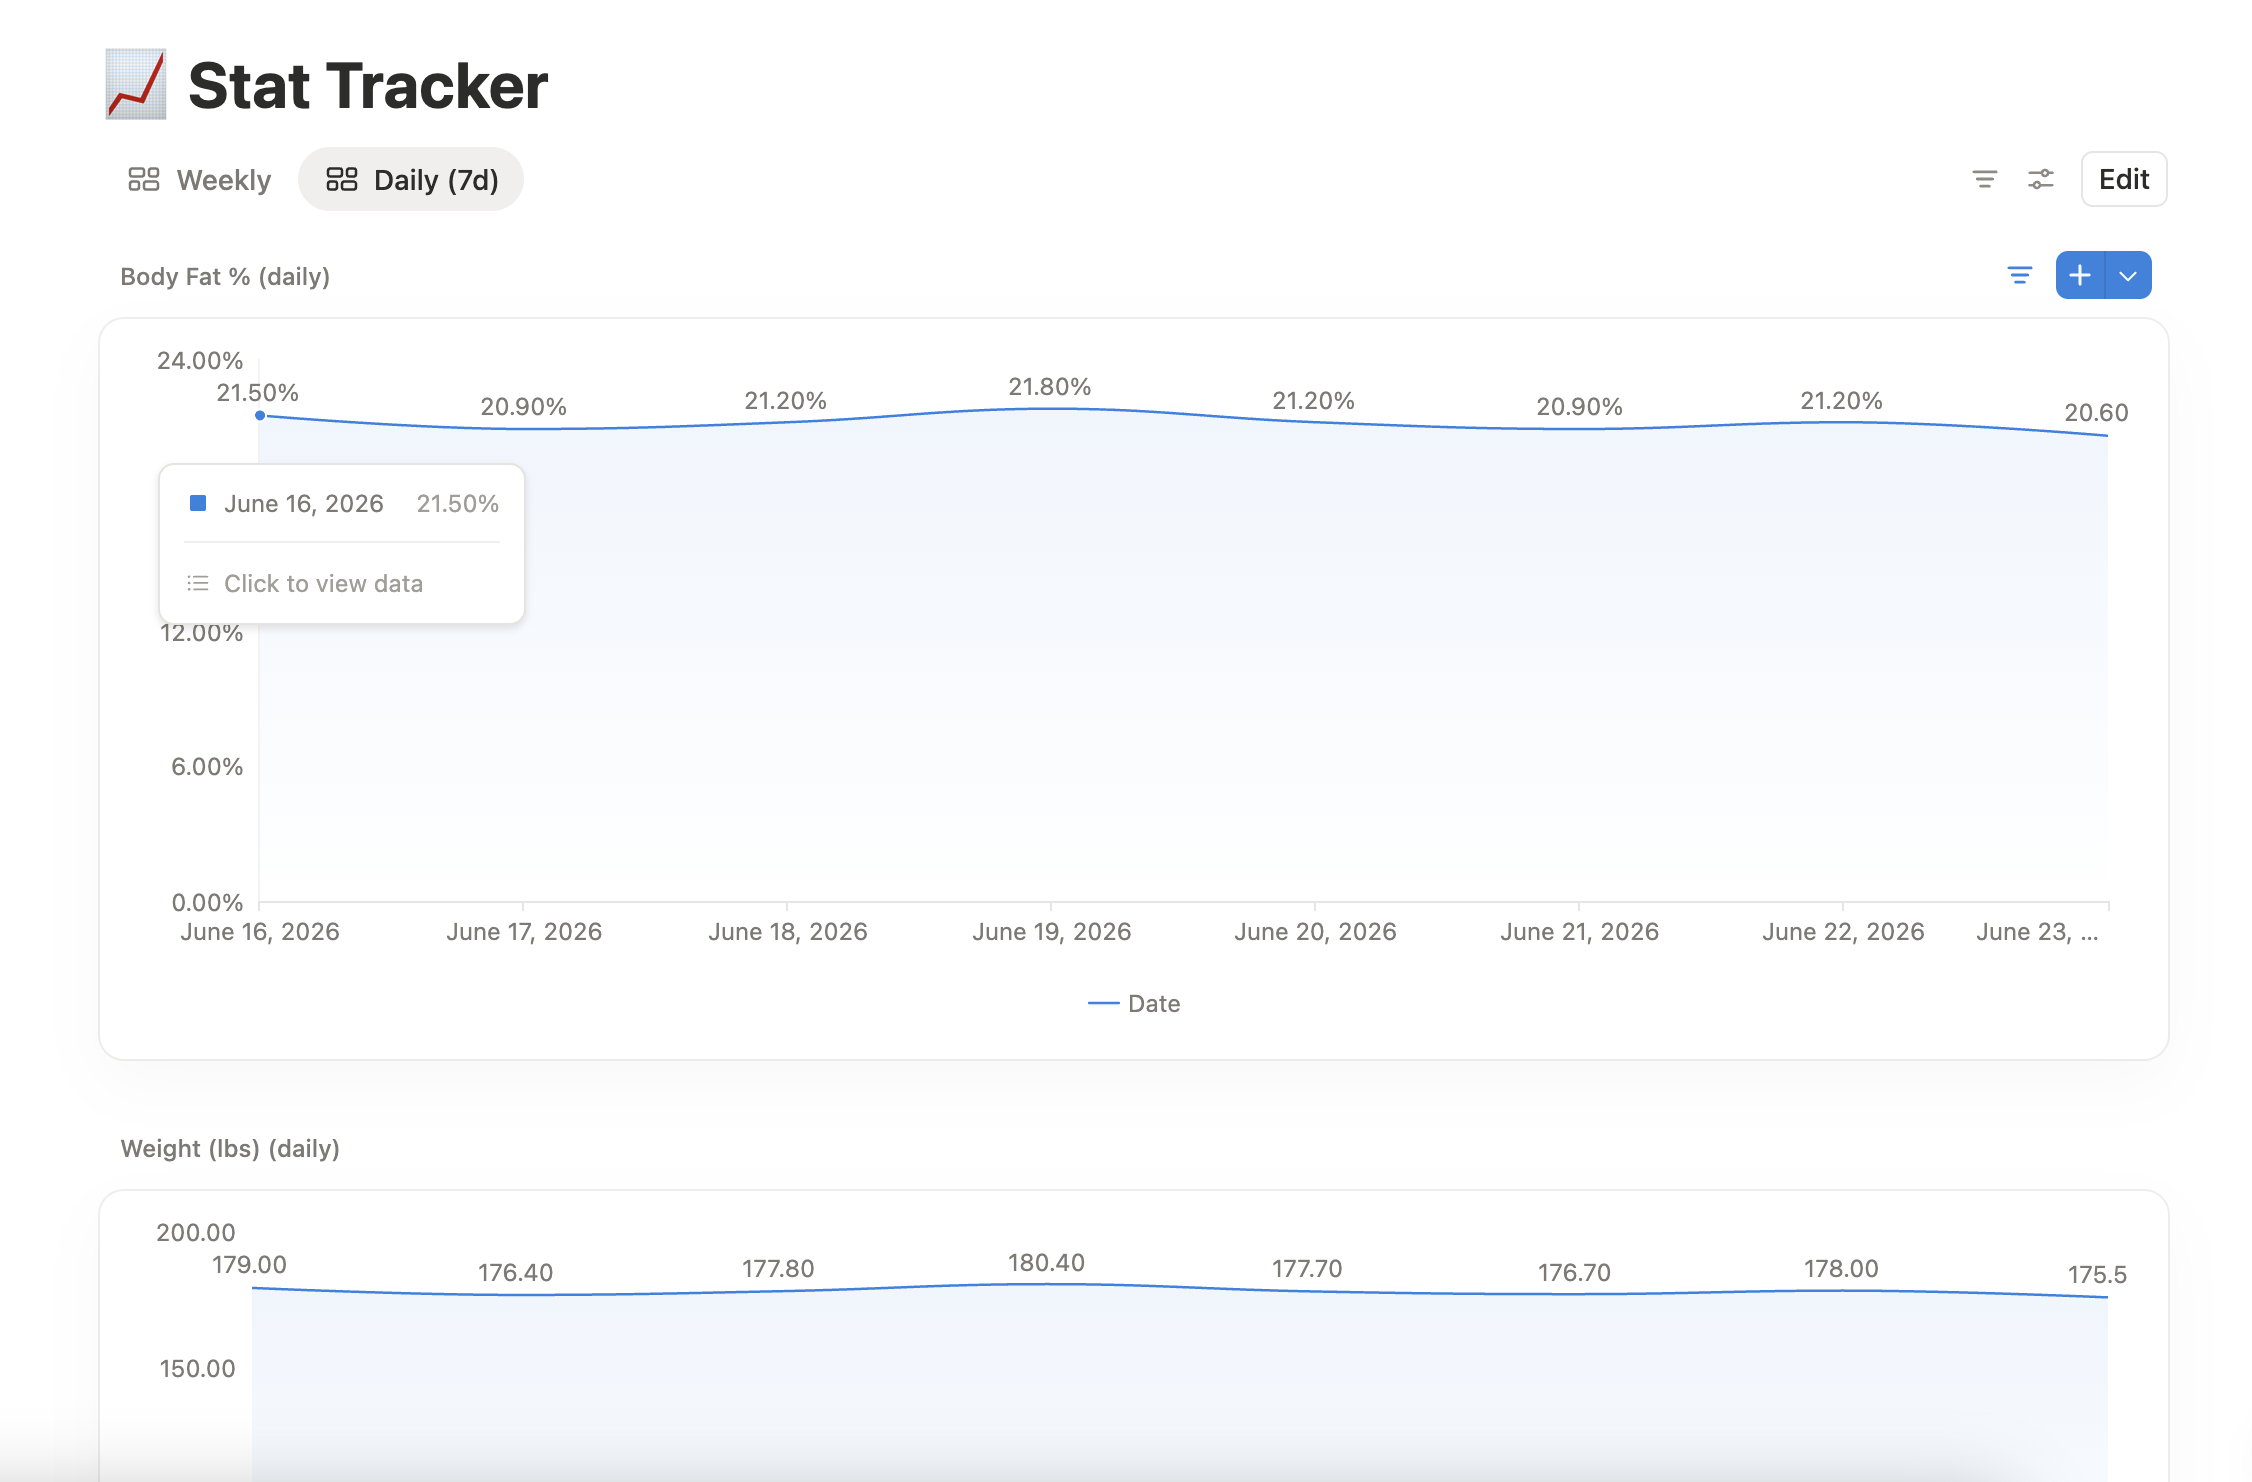Open the blue Body Fat chart filter
2252x1482 pixels.
coord(2019,275)
